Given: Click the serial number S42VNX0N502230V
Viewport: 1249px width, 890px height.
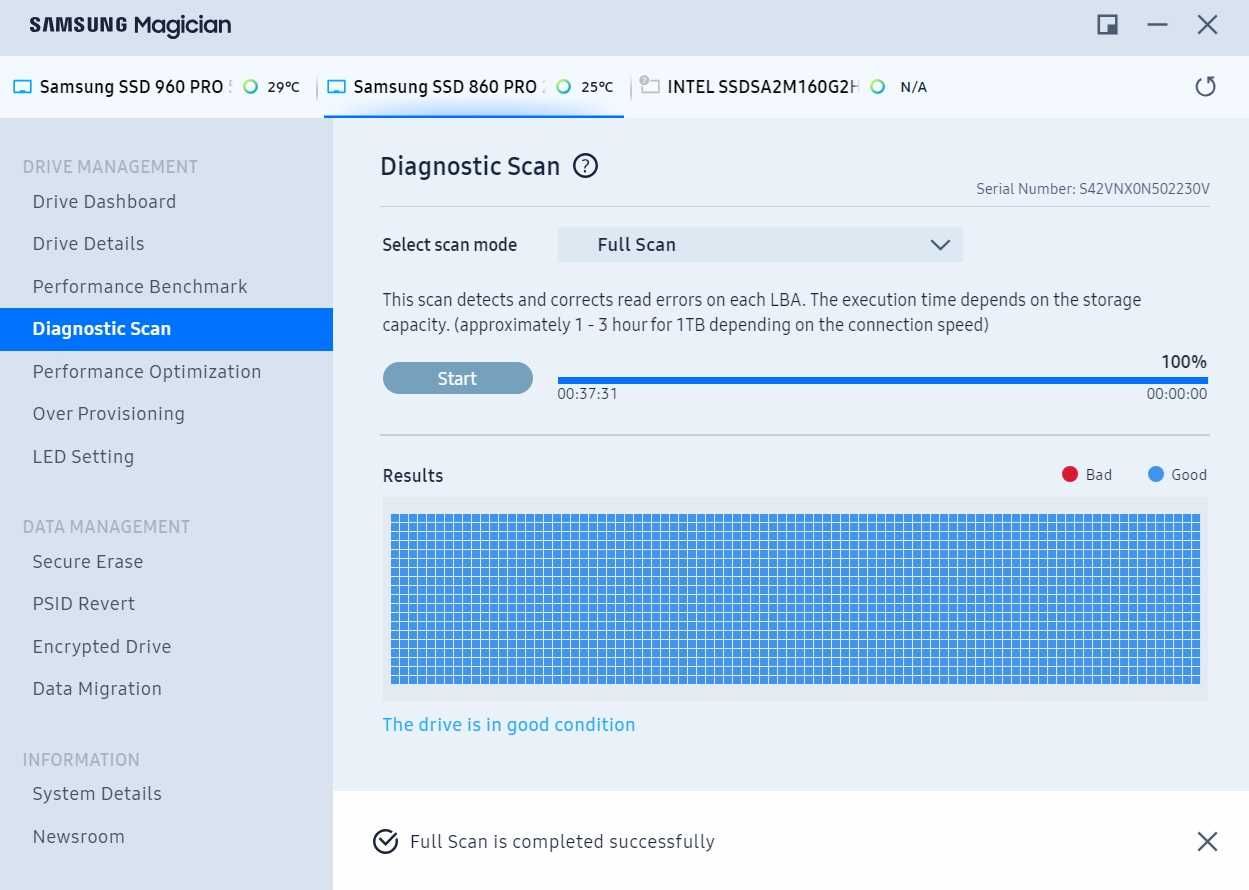Looking at the screenshot, I should (x=1144, y=189).
